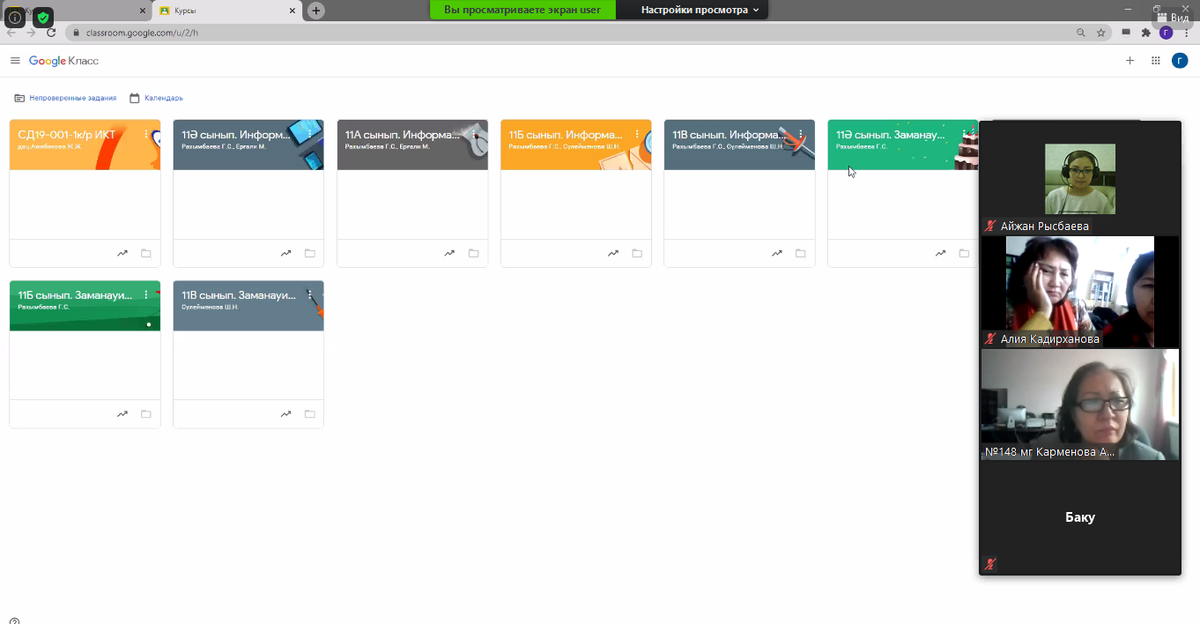Viewport: 1200px width, 624px height.
Task: Select Айжан Рысбаева's video thumbnail
Action: click(x=1079, y=178)
